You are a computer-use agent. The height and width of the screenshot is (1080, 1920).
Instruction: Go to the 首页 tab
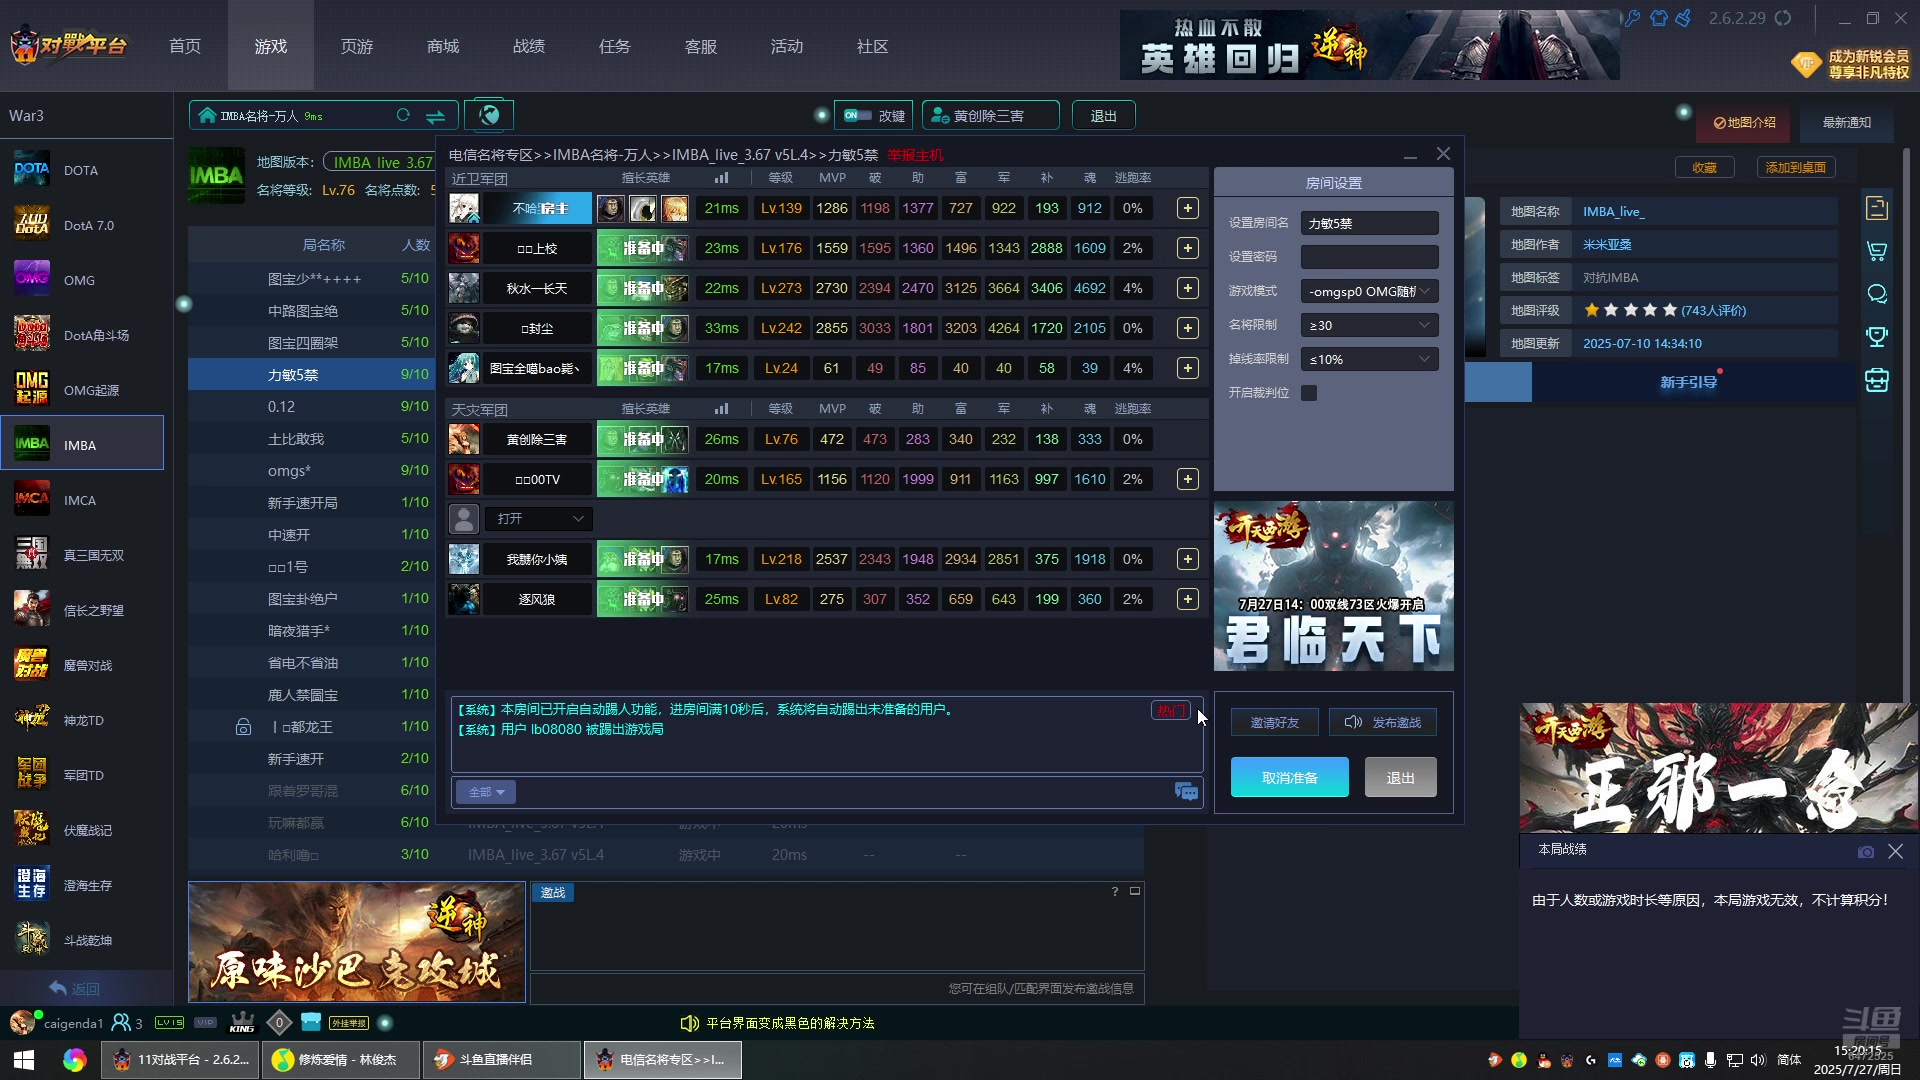tap(185, 46)
